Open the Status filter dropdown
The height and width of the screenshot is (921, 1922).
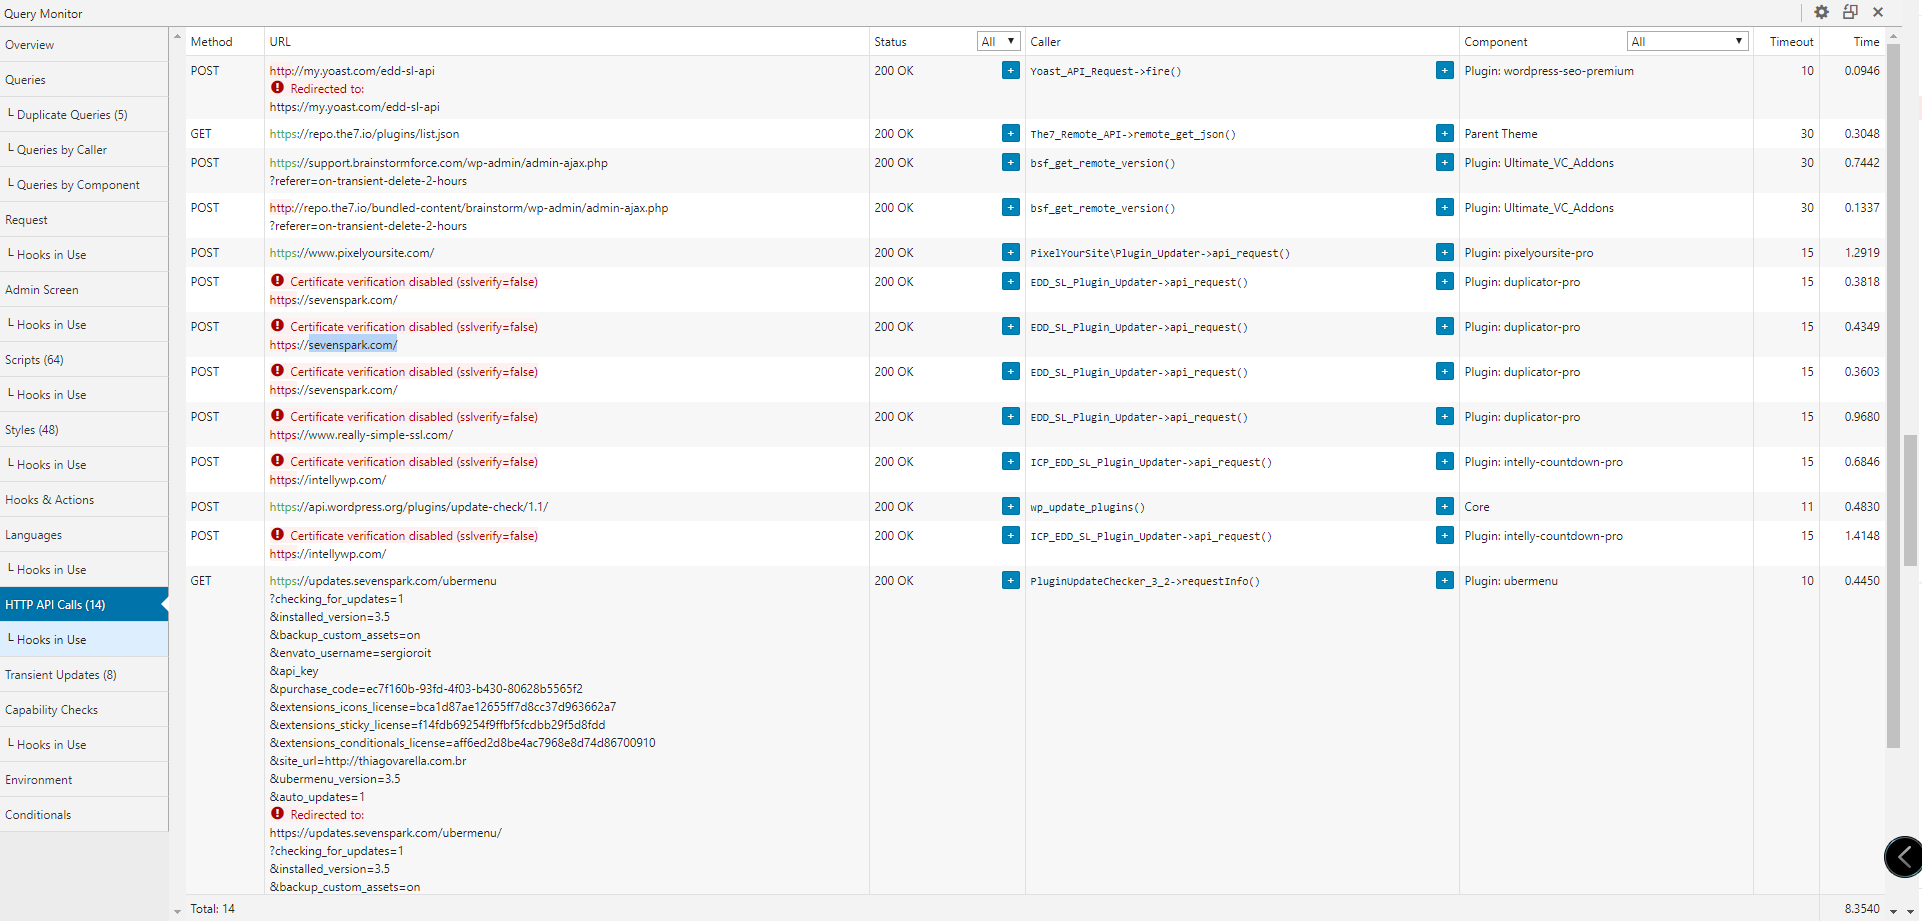[x=998, y=41]
